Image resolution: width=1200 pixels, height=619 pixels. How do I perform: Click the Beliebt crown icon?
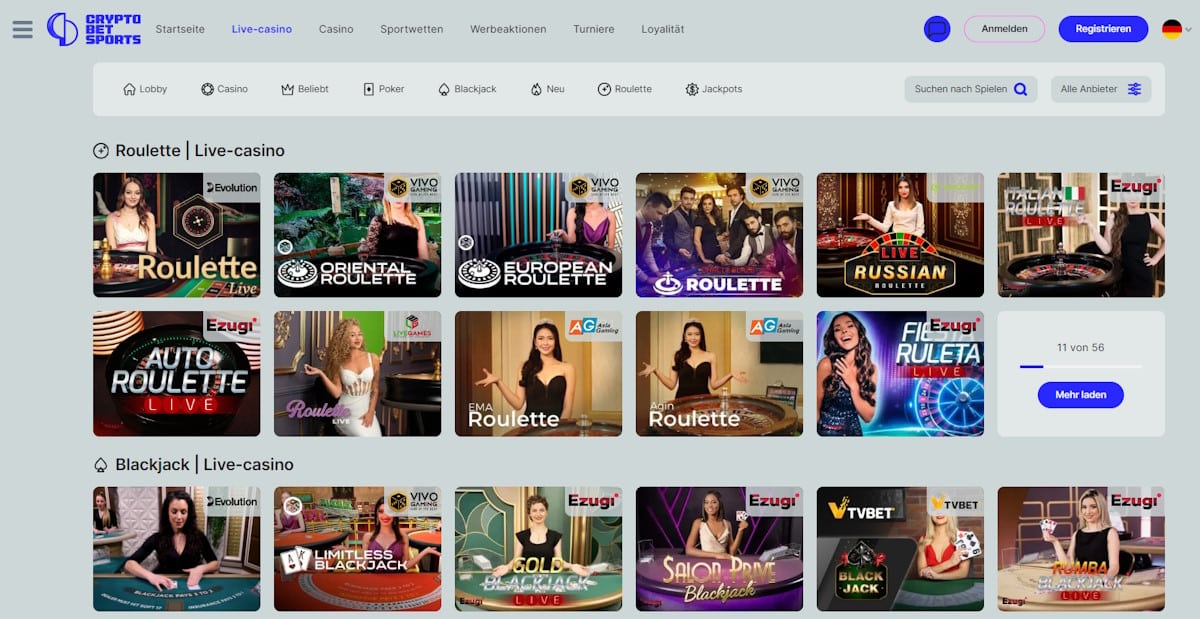[288, 89]
